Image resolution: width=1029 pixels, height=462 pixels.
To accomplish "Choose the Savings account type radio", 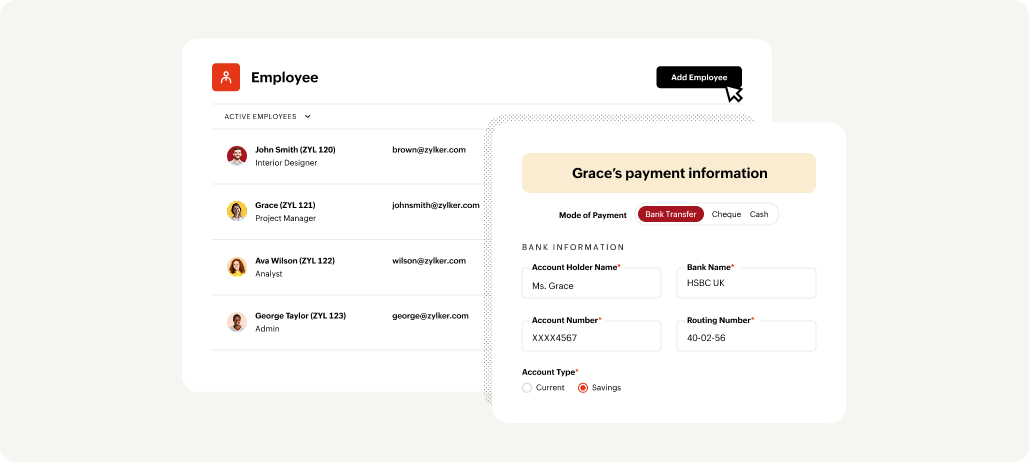I will 583,388.
